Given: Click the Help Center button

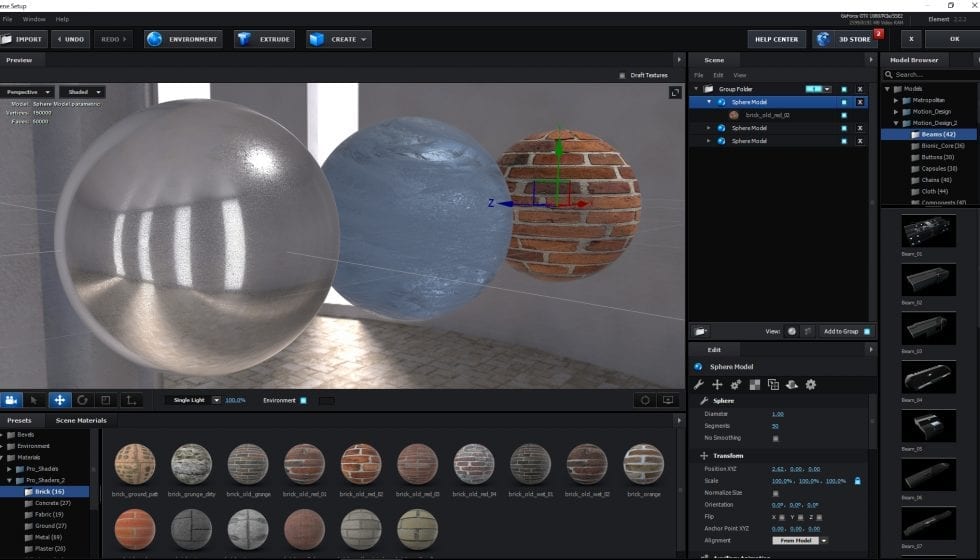Looking at the screenshot, I should pyautogui.click(x=777, y=39).
